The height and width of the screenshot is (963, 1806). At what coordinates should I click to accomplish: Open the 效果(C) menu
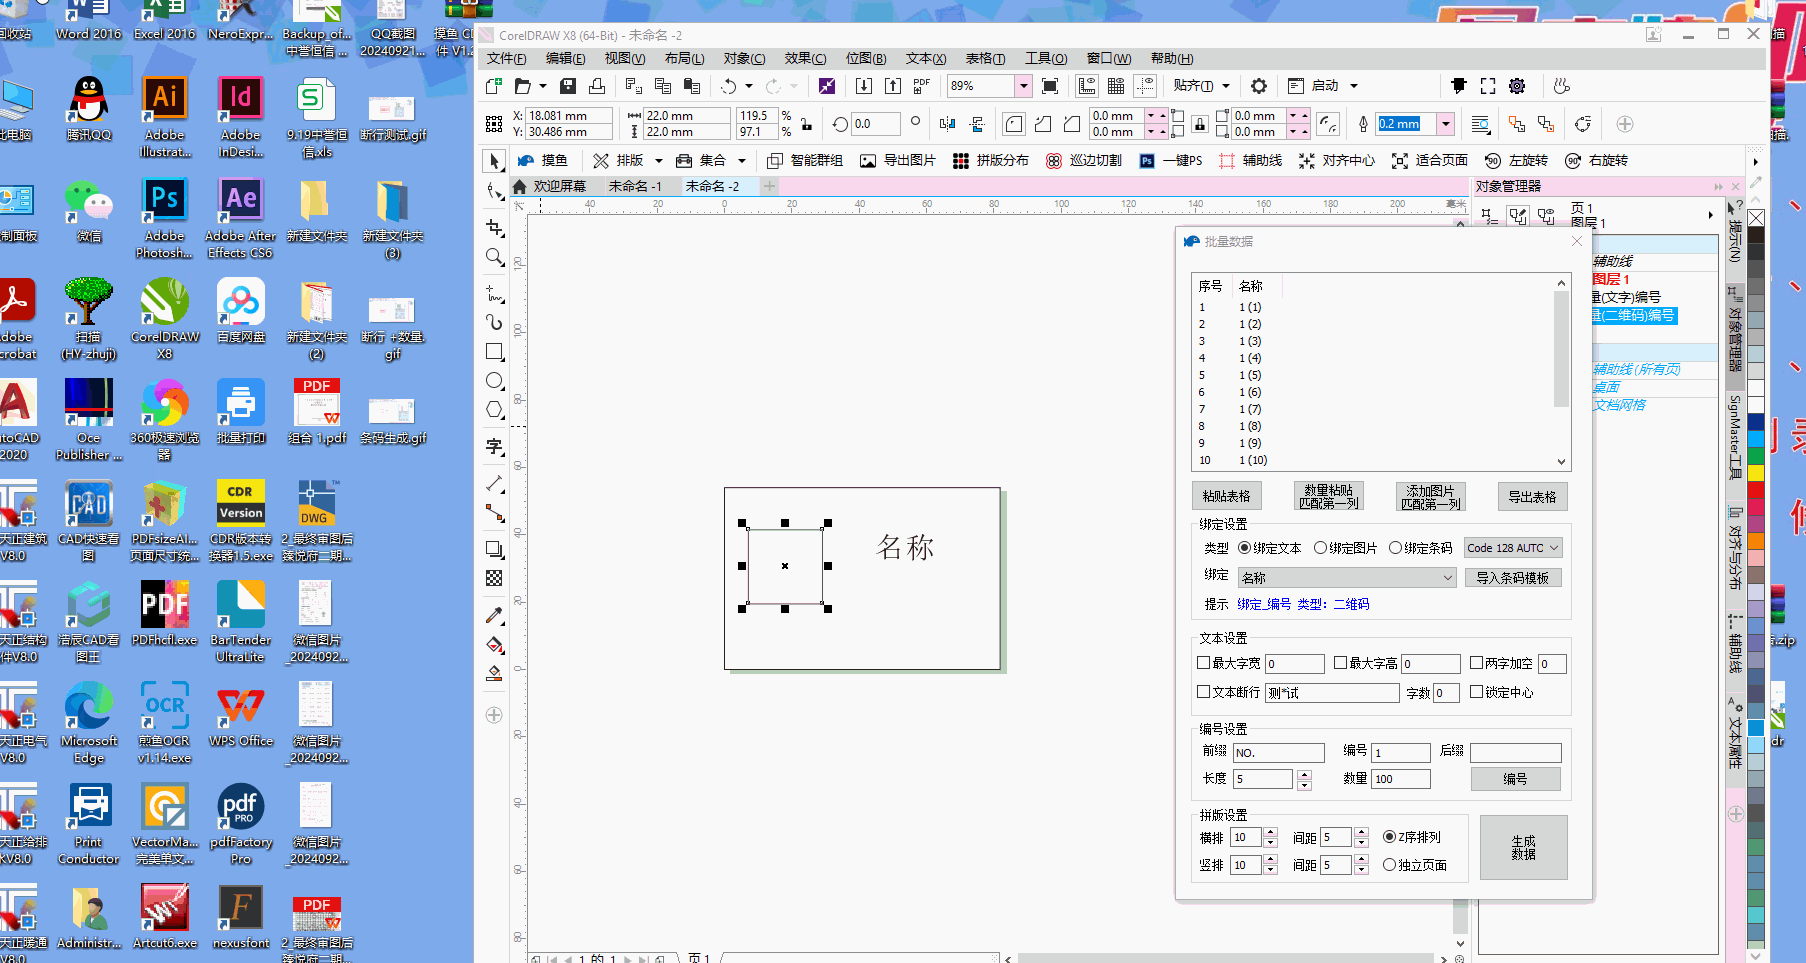[805, 58]
